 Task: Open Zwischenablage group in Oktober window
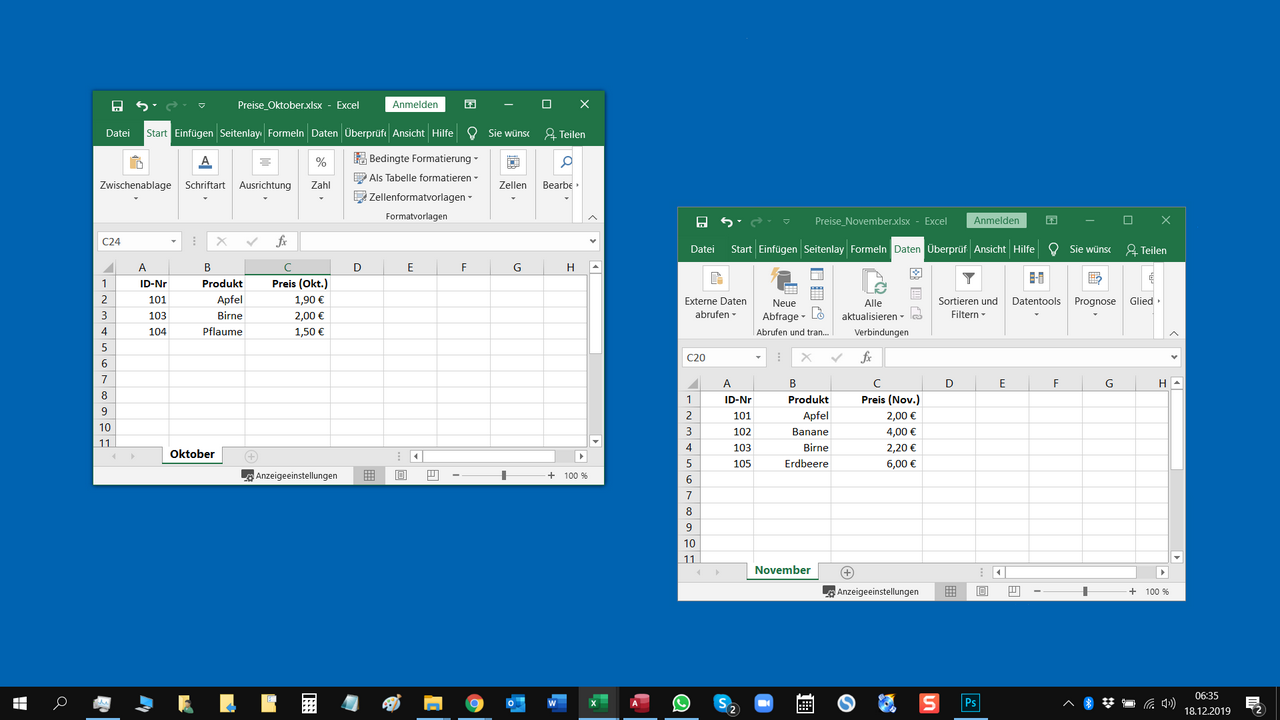(x=135, y=175)
